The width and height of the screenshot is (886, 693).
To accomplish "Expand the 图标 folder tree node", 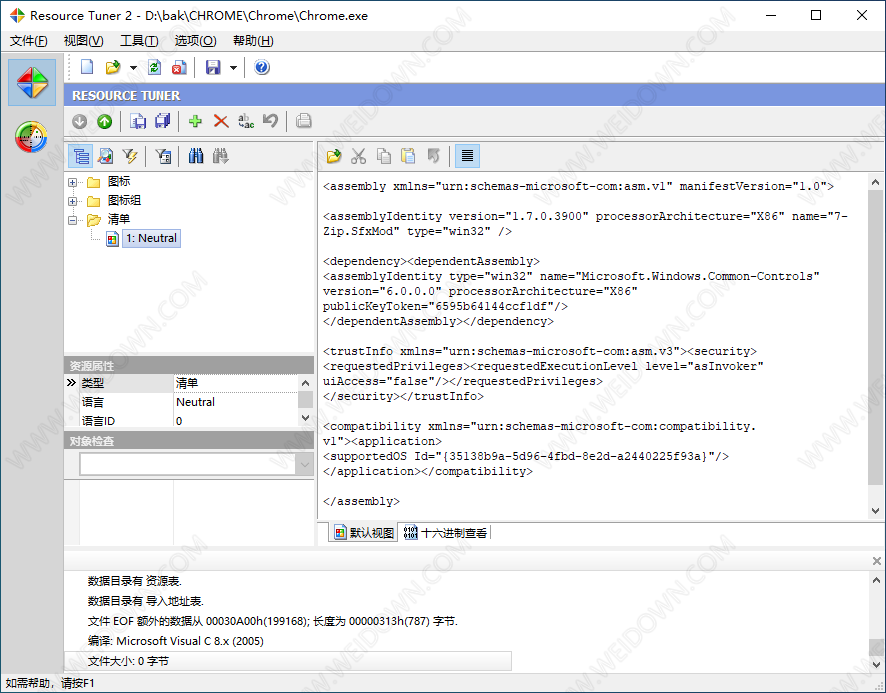I will [73, 182].
